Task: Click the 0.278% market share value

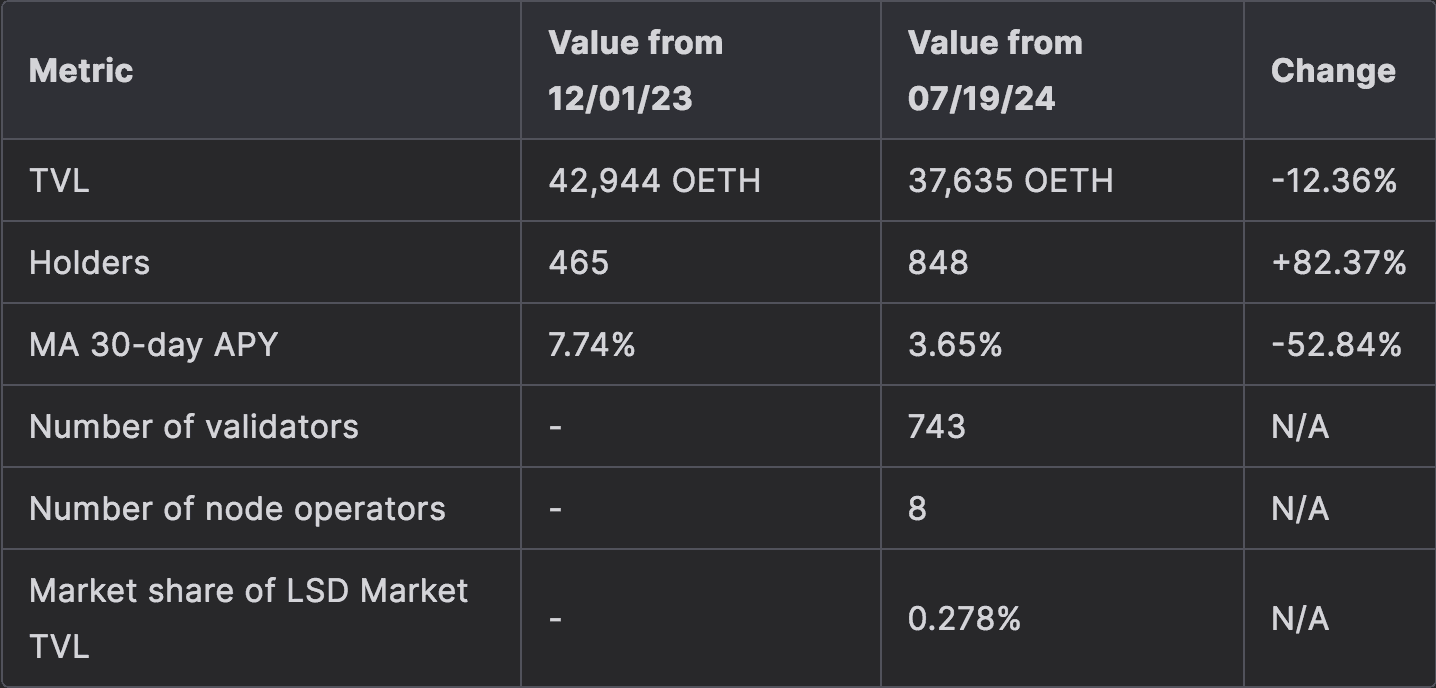Action: tap(964, 619)
